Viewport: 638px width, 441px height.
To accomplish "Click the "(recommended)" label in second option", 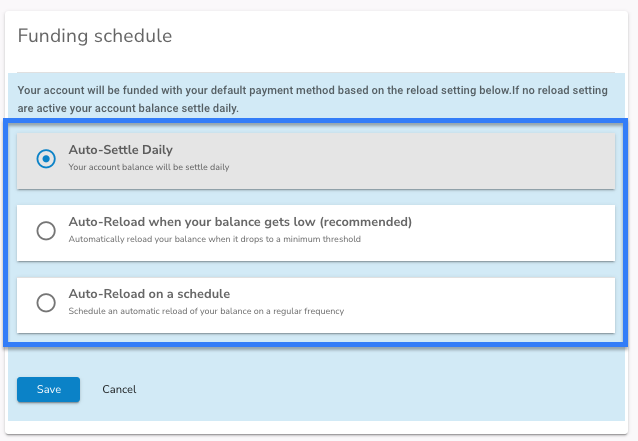I will pyautogui.click(x=366, y=222).
